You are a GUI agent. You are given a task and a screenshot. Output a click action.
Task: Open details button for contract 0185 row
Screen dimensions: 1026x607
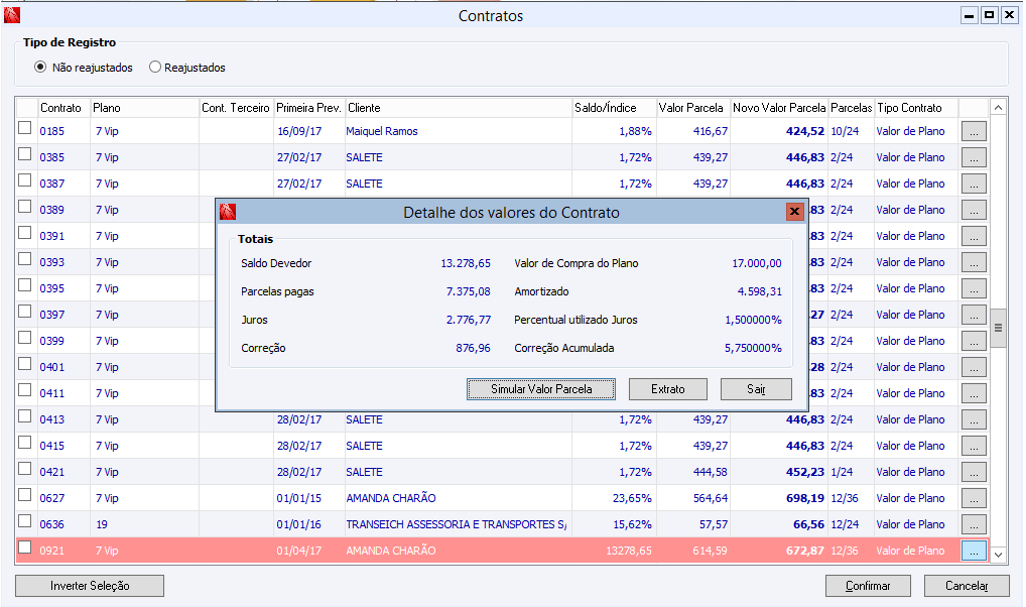tap(973, 131)
